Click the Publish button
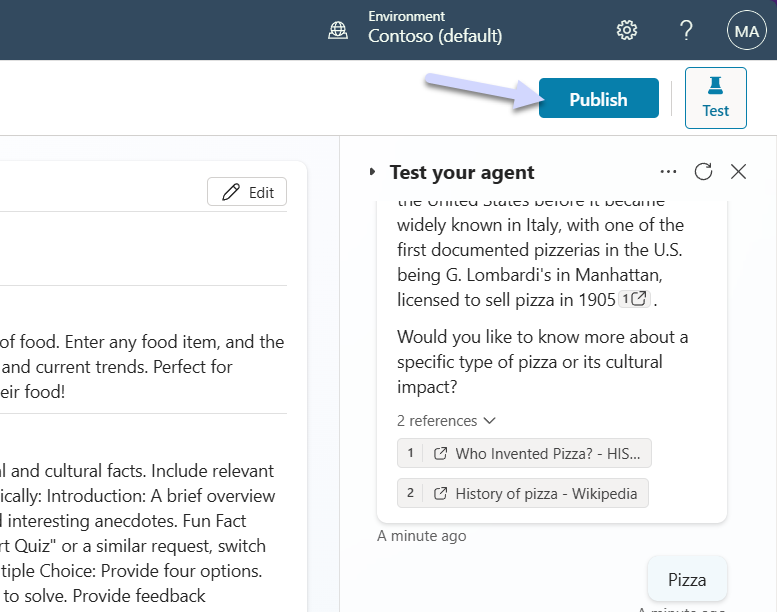 (x=599, y=98)
